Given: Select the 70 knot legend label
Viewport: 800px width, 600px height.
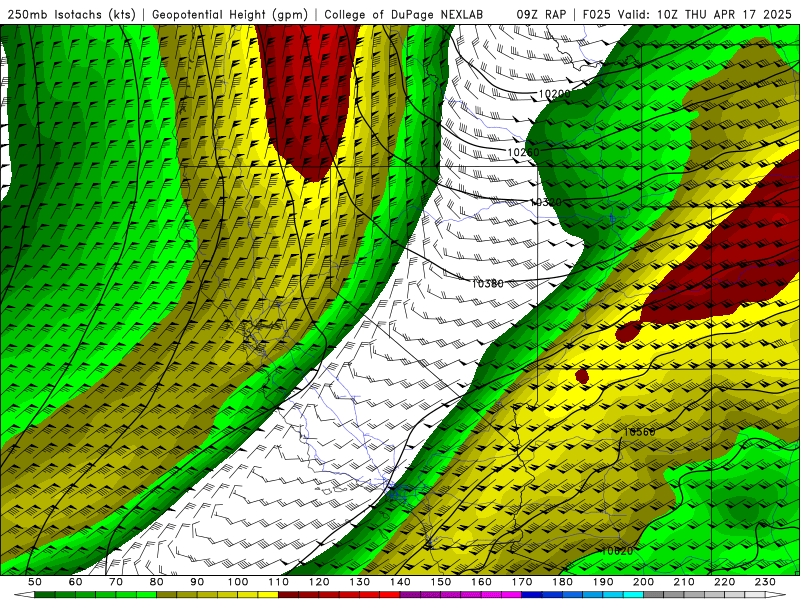Looking at the screenshot, I should click(x=116, y=582).
